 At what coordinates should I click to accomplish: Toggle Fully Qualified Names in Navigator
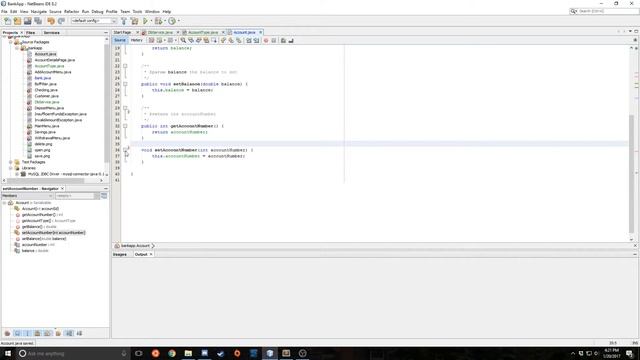click(x=58, y=333)
